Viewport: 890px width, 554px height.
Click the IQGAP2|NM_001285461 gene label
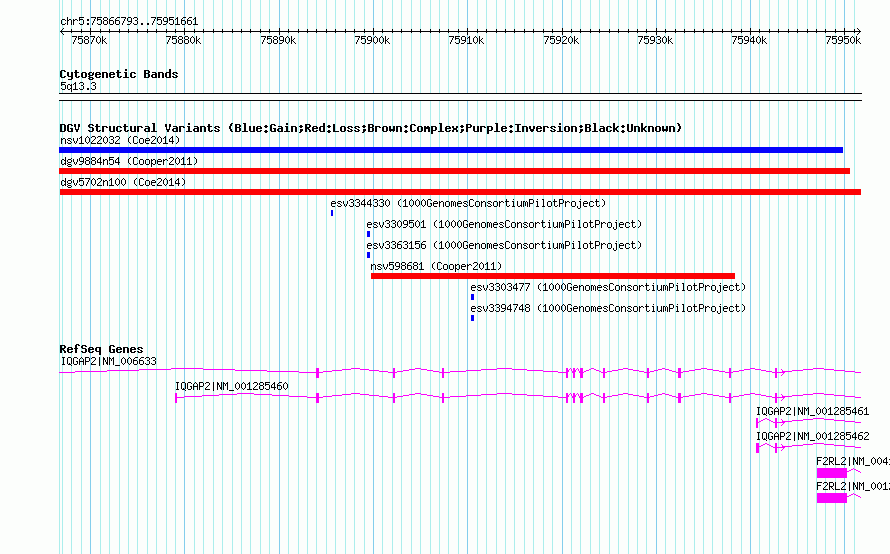coord(812,411)
